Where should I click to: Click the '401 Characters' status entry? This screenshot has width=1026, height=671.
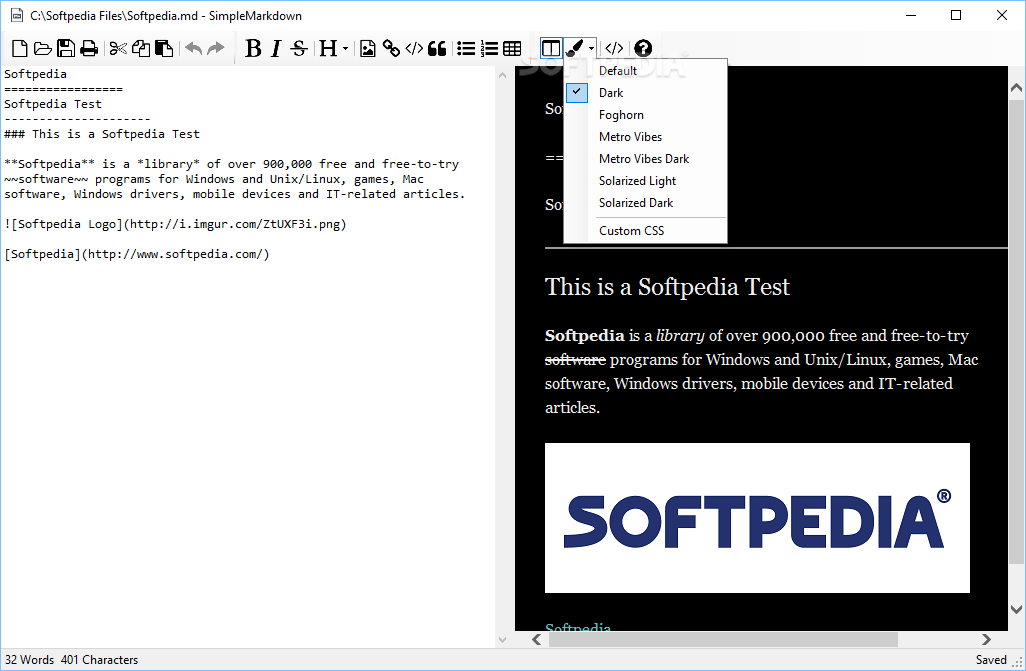(99, 660)
